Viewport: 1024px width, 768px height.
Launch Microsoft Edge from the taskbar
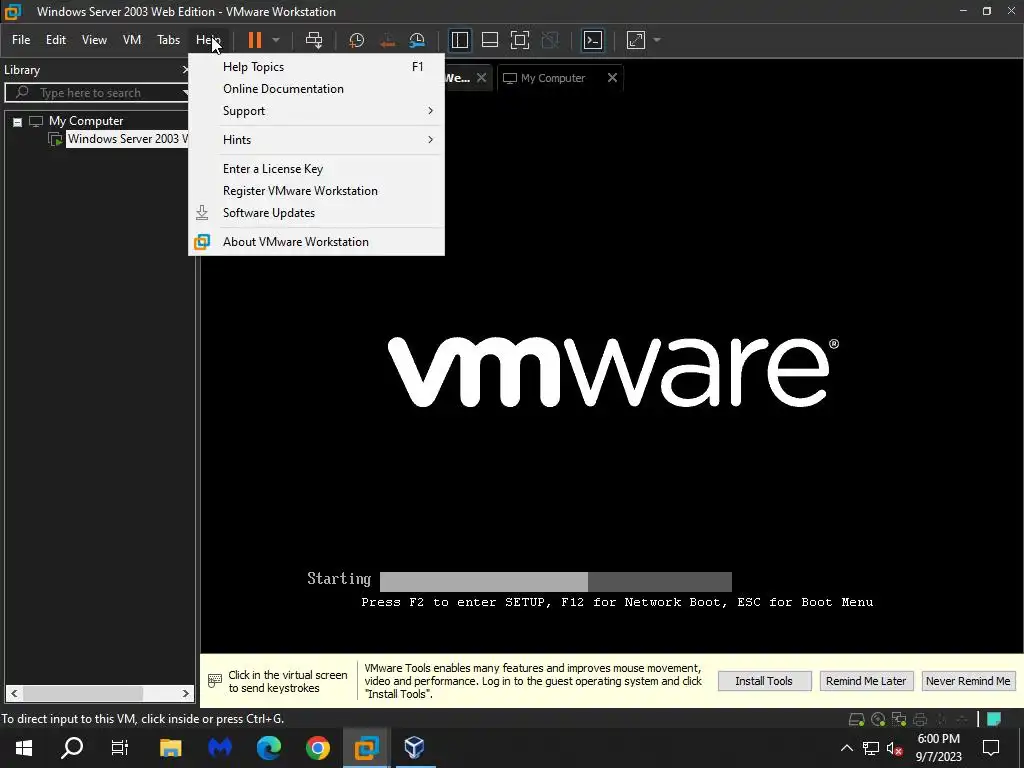click(x=268, y=748)
